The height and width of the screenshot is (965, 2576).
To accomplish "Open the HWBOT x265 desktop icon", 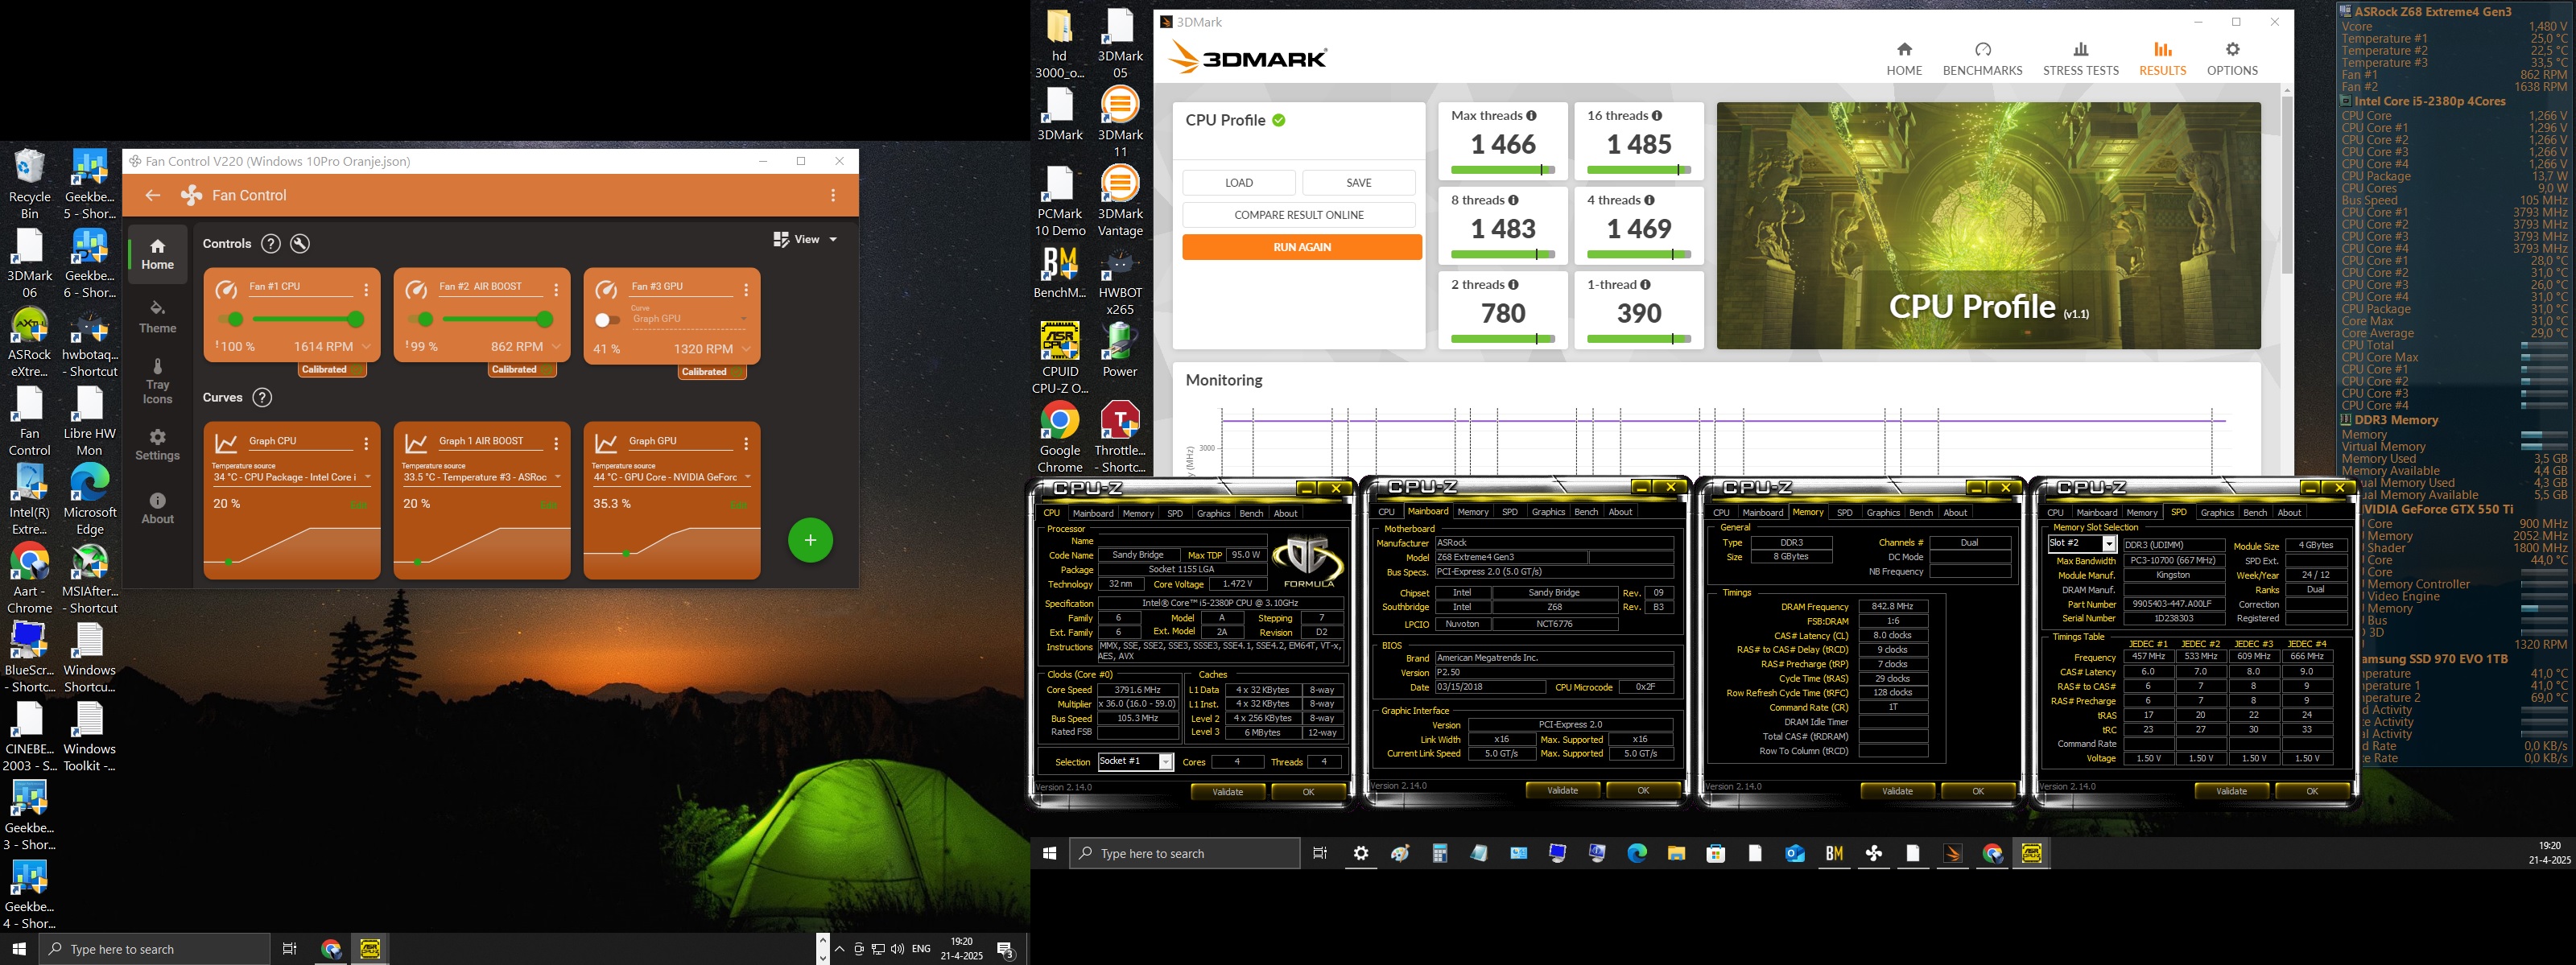I will point(1120,281).
